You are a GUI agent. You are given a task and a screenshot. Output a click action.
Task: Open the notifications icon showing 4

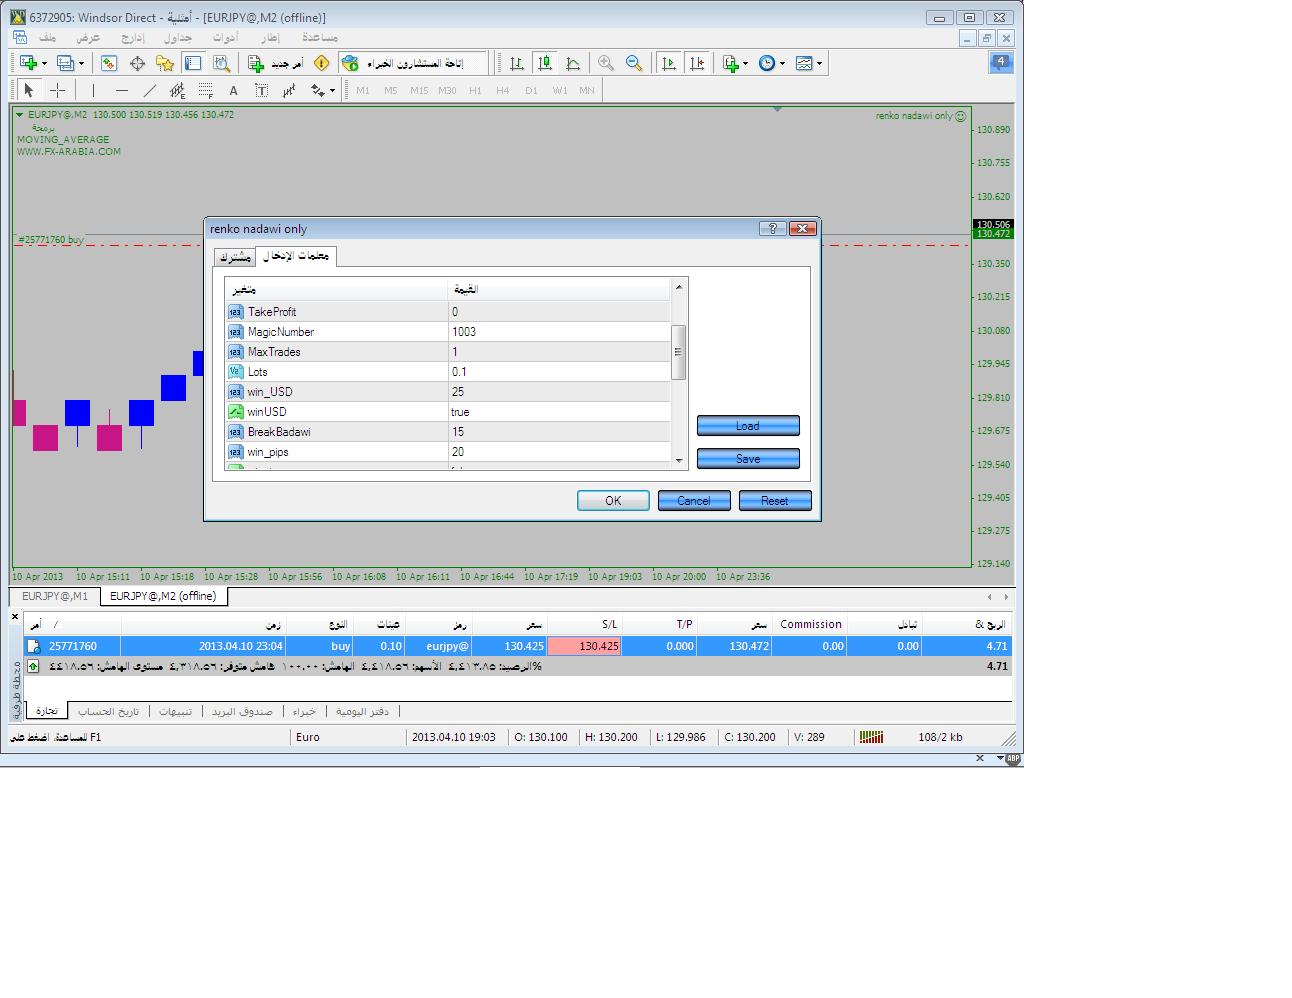1000,62
